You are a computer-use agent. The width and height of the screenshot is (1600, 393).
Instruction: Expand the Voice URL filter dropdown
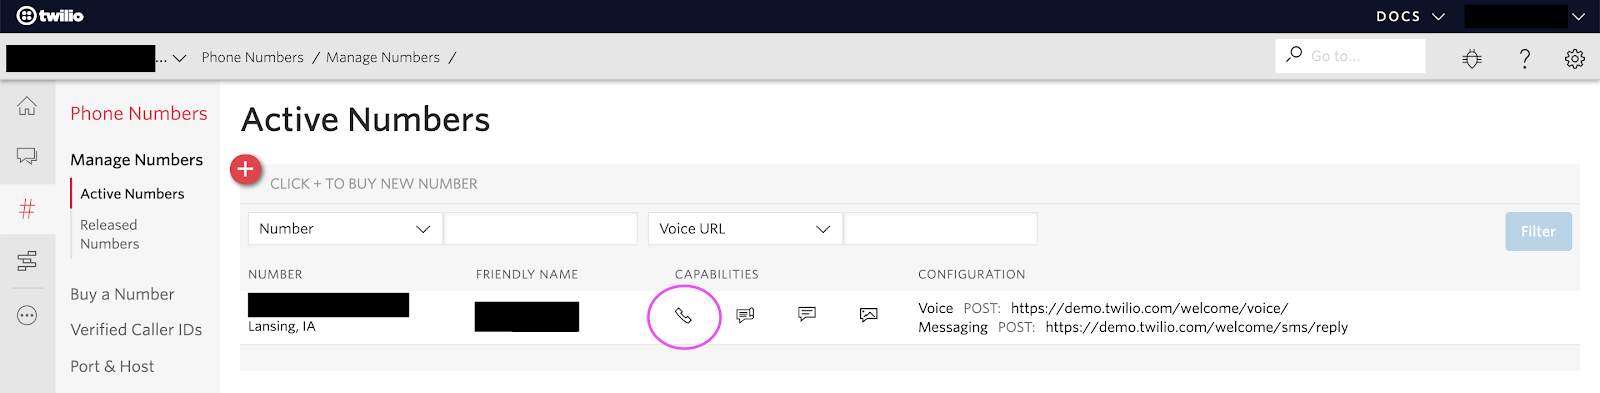tap(745, 229)
